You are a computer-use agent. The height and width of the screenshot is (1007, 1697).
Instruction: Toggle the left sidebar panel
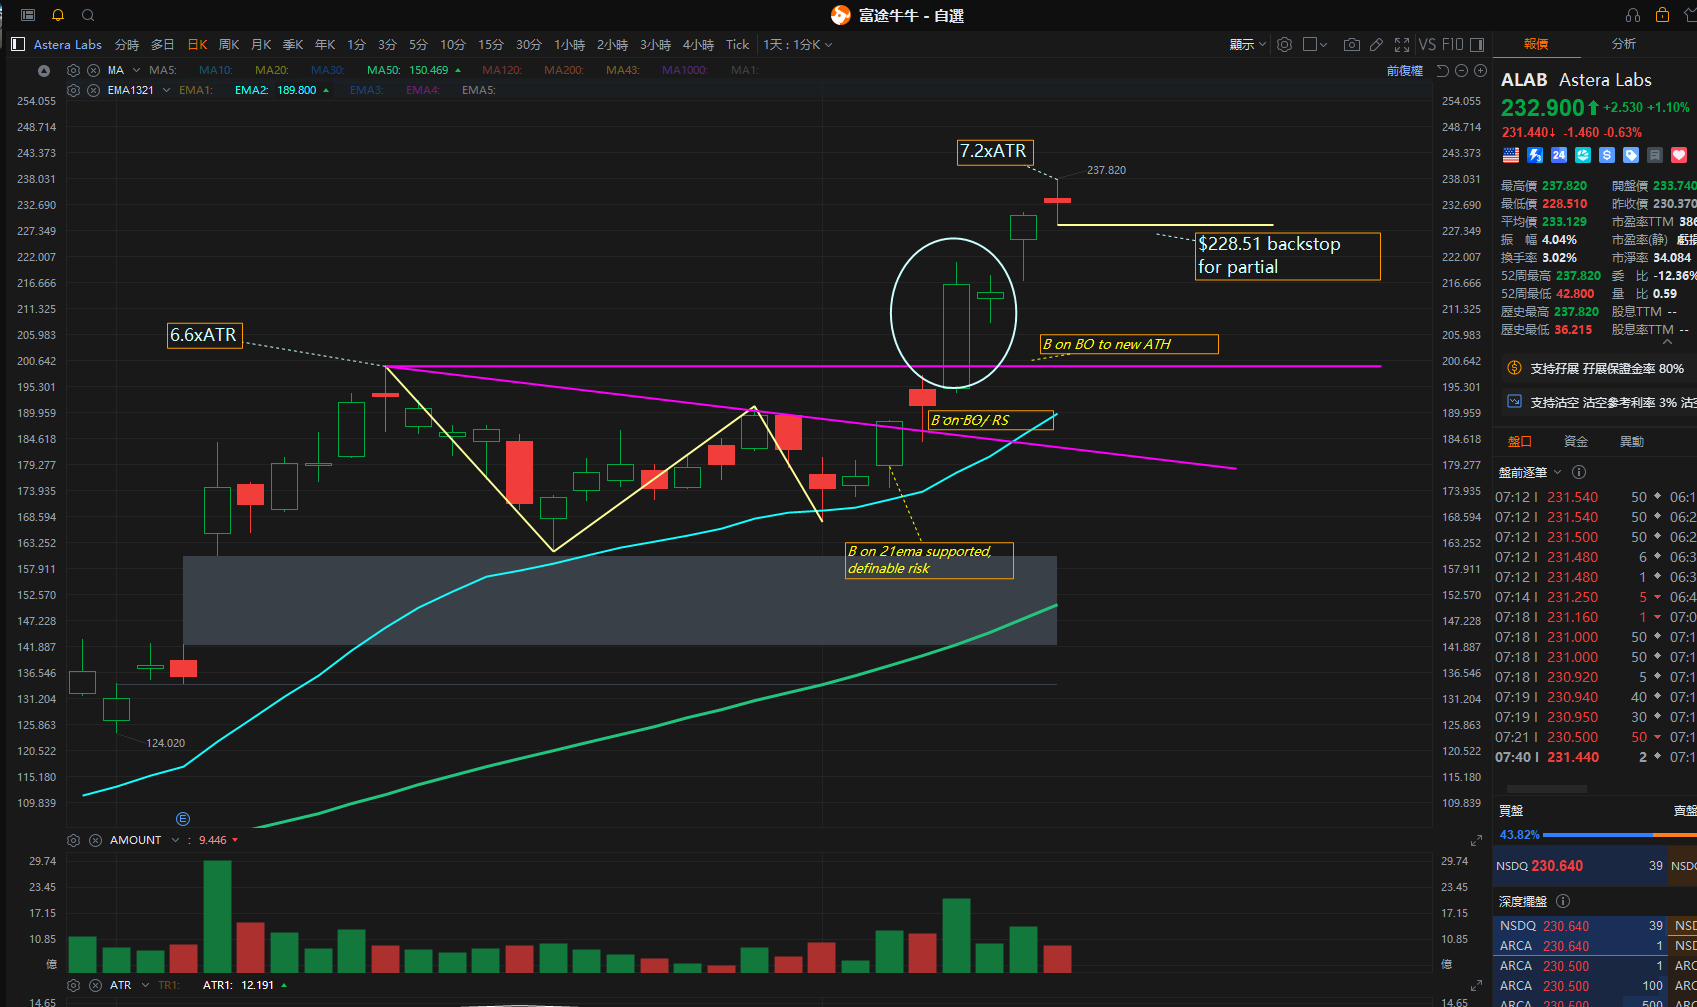pyautogui.click(x=18, y=44)
